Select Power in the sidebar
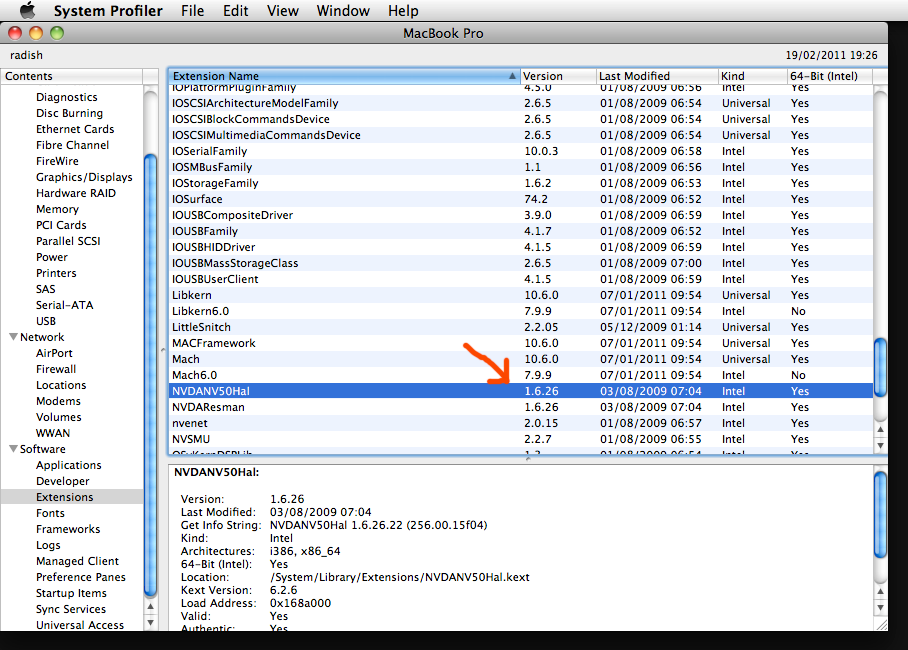The width and height of the screenshot is (908, 650). [52, 257]
